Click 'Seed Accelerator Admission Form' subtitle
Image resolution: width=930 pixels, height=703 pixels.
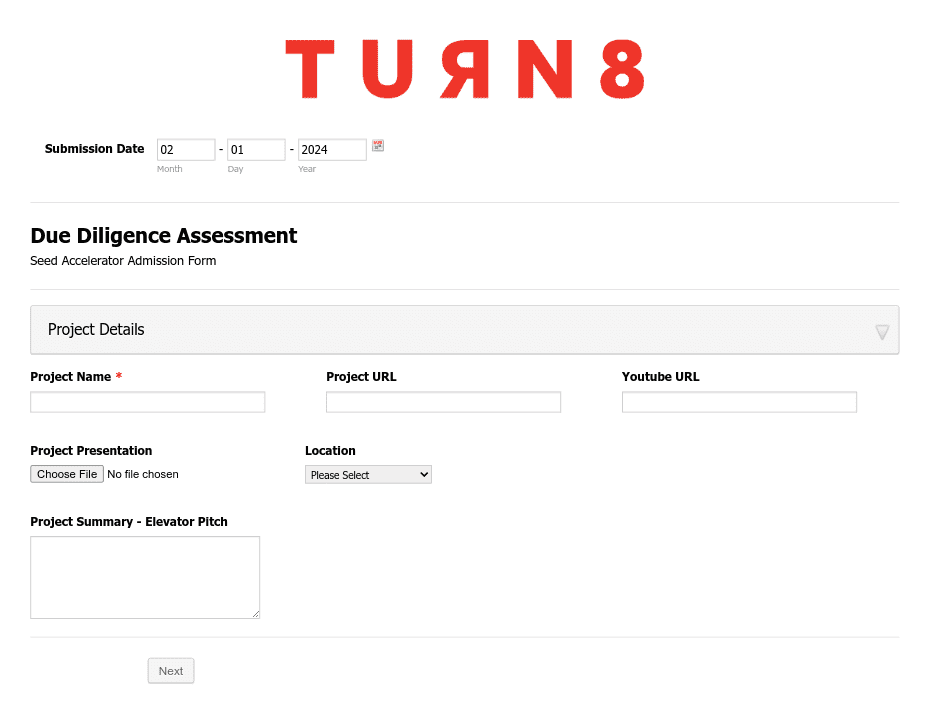123,260
